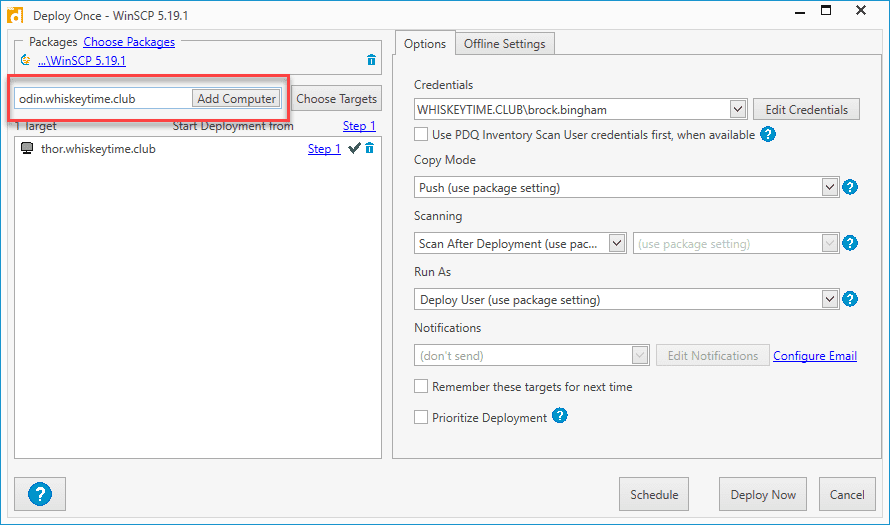
Task: Switch to the Options tab
Action: click(x=425, y=44)
